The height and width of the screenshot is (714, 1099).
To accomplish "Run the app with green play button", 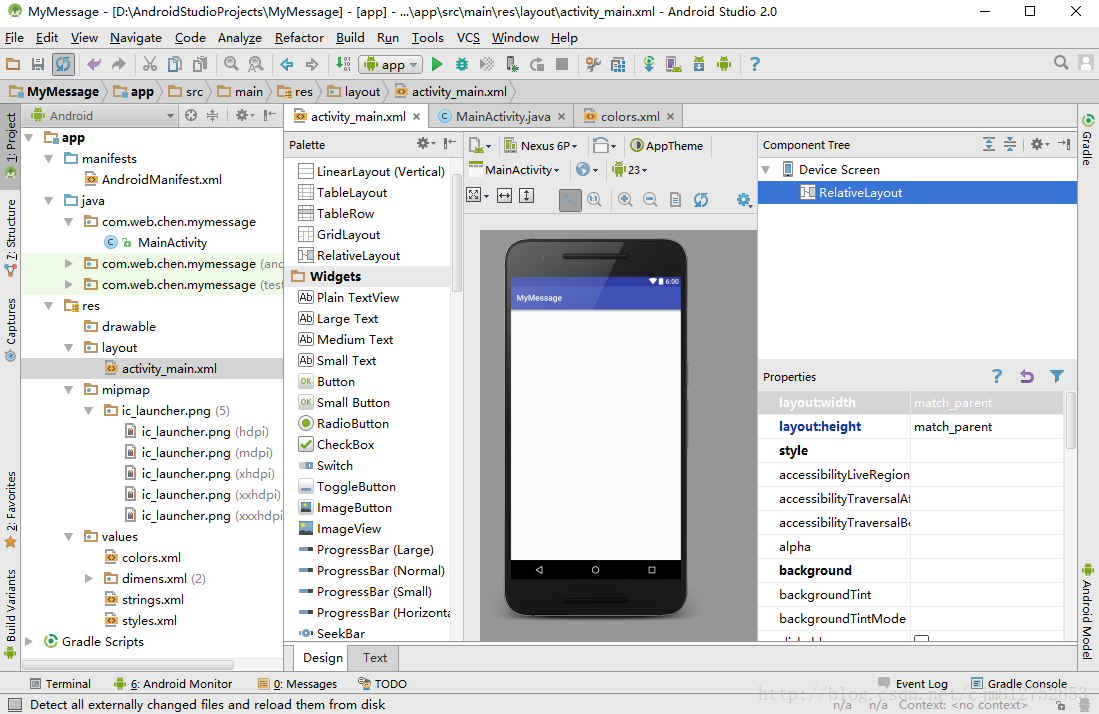I will point(437,64).
